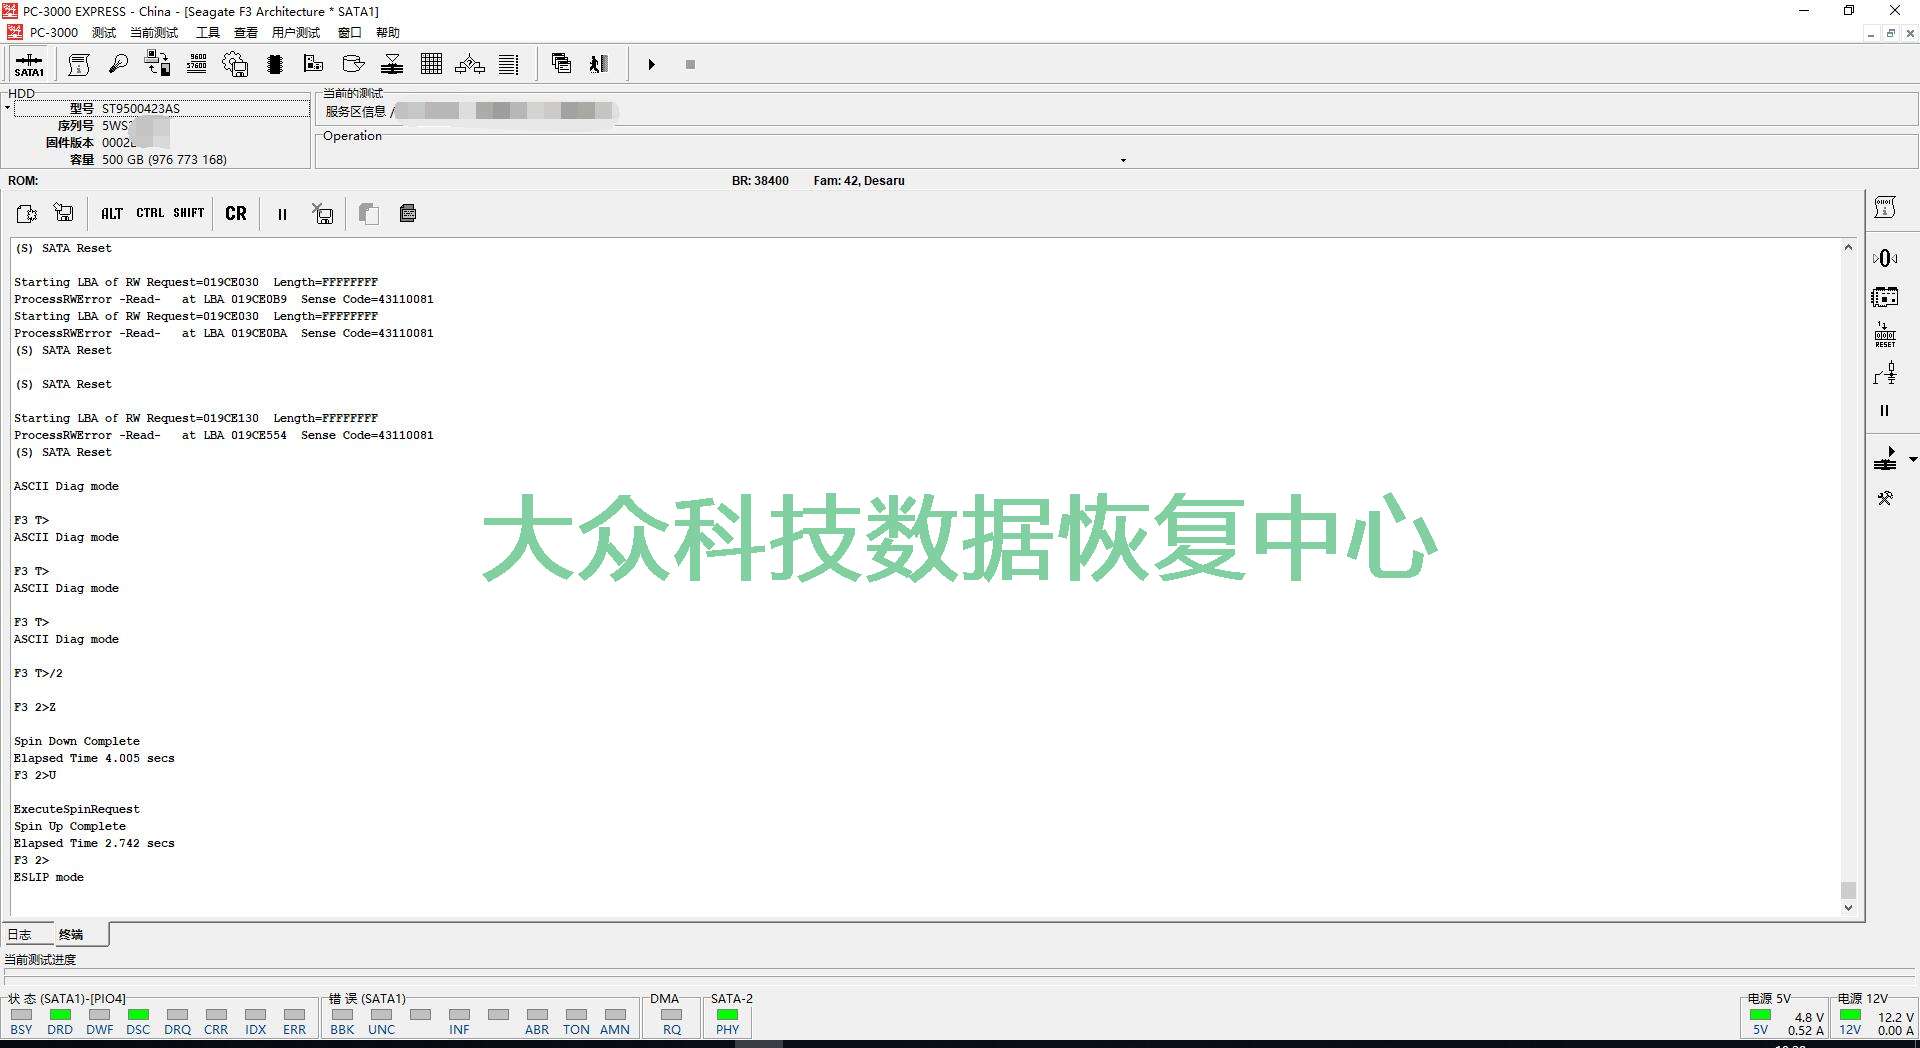
Task: Click the walking man exit icon
Action: (x=599, y=65)
